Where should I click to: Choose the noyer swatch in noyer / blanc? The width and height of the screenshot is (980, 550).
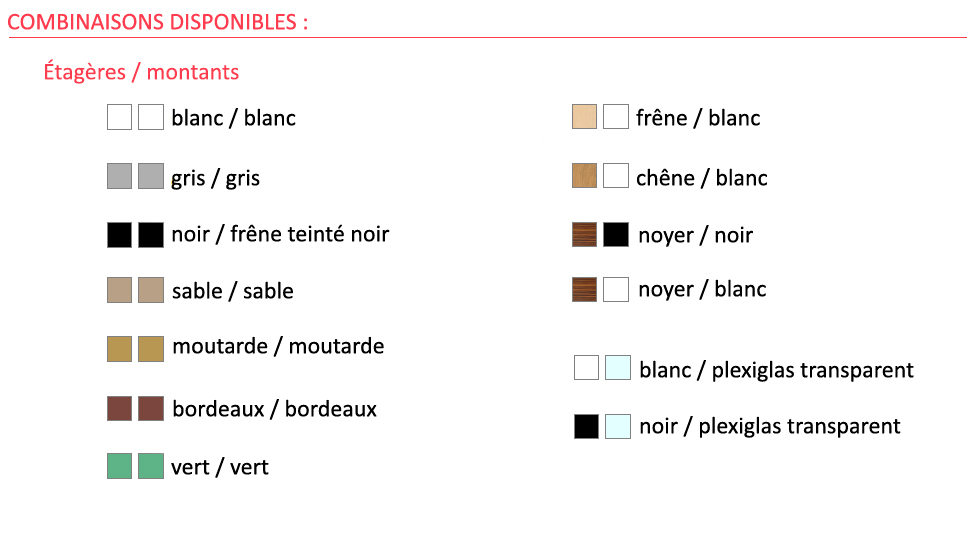click(584, 289)
